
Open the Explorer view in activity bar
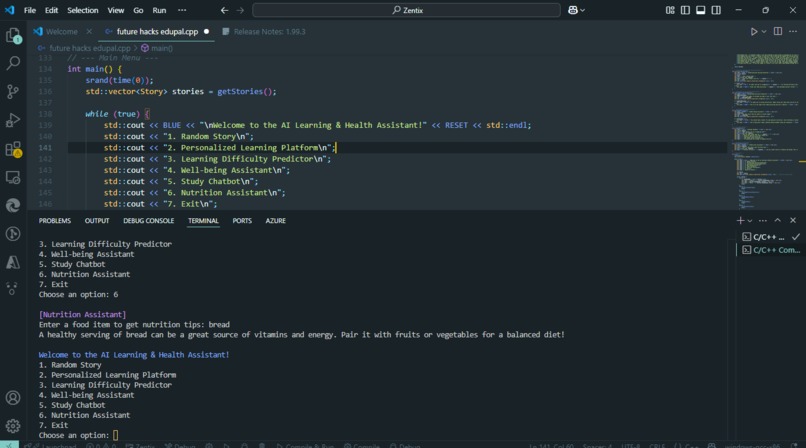pos(13,35)
